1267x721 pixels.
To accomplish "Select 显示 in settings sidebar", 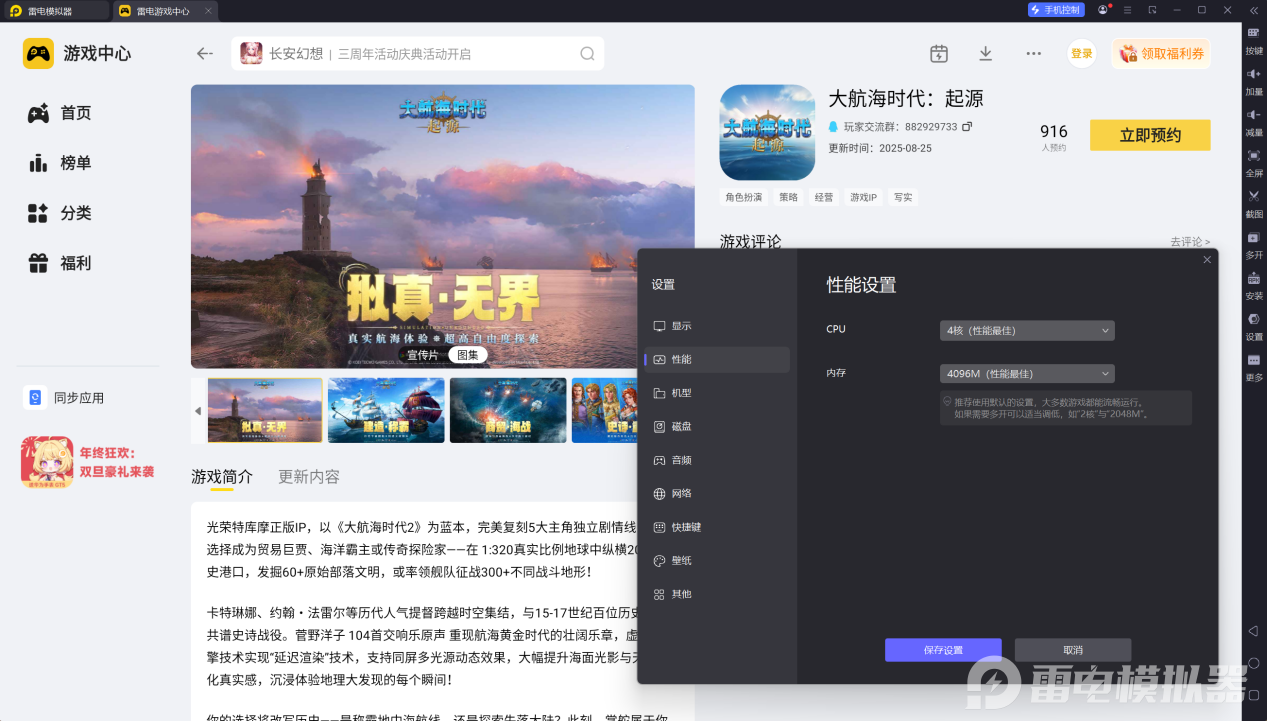I will pos(681,326).
